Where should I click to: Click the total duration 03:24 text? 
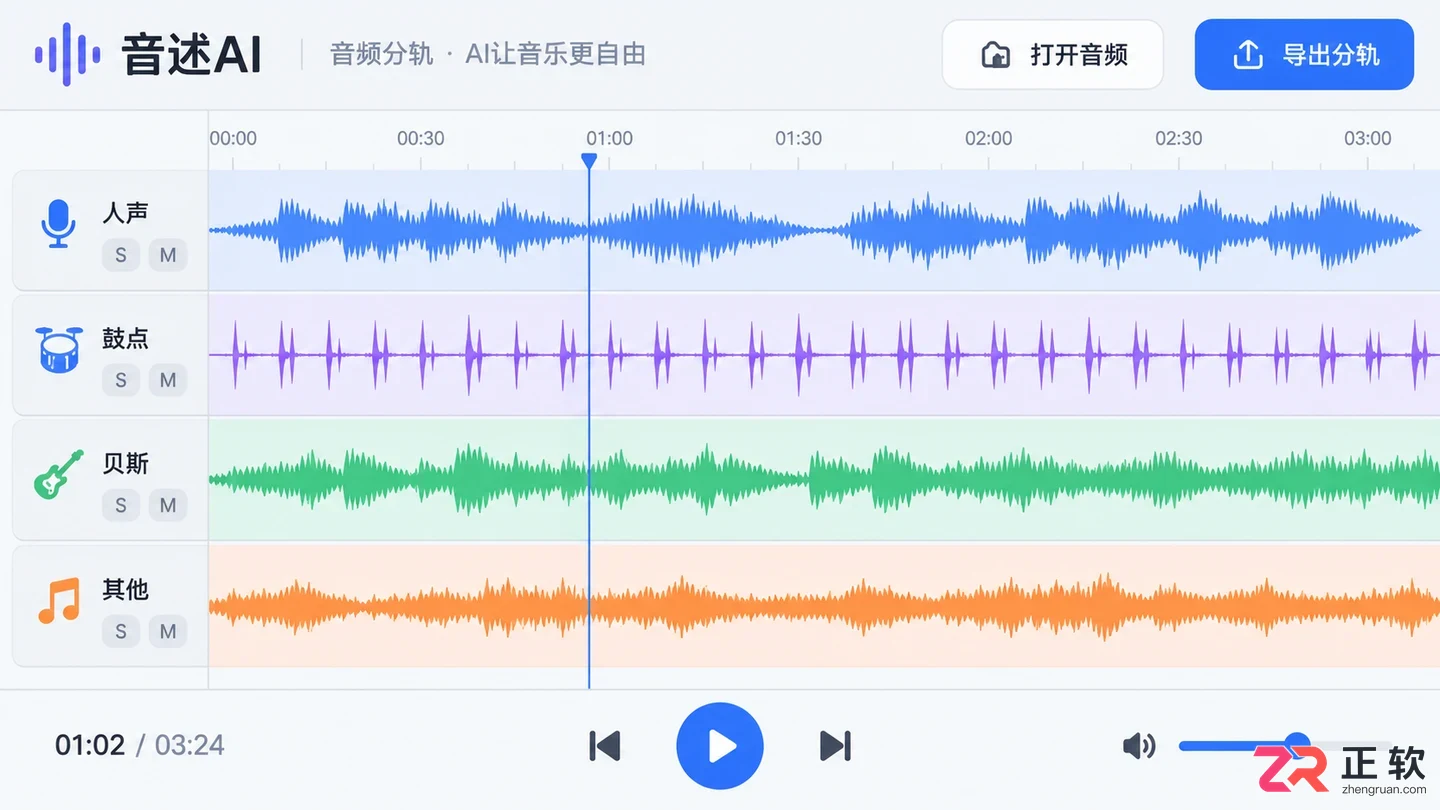click(190, 745)
